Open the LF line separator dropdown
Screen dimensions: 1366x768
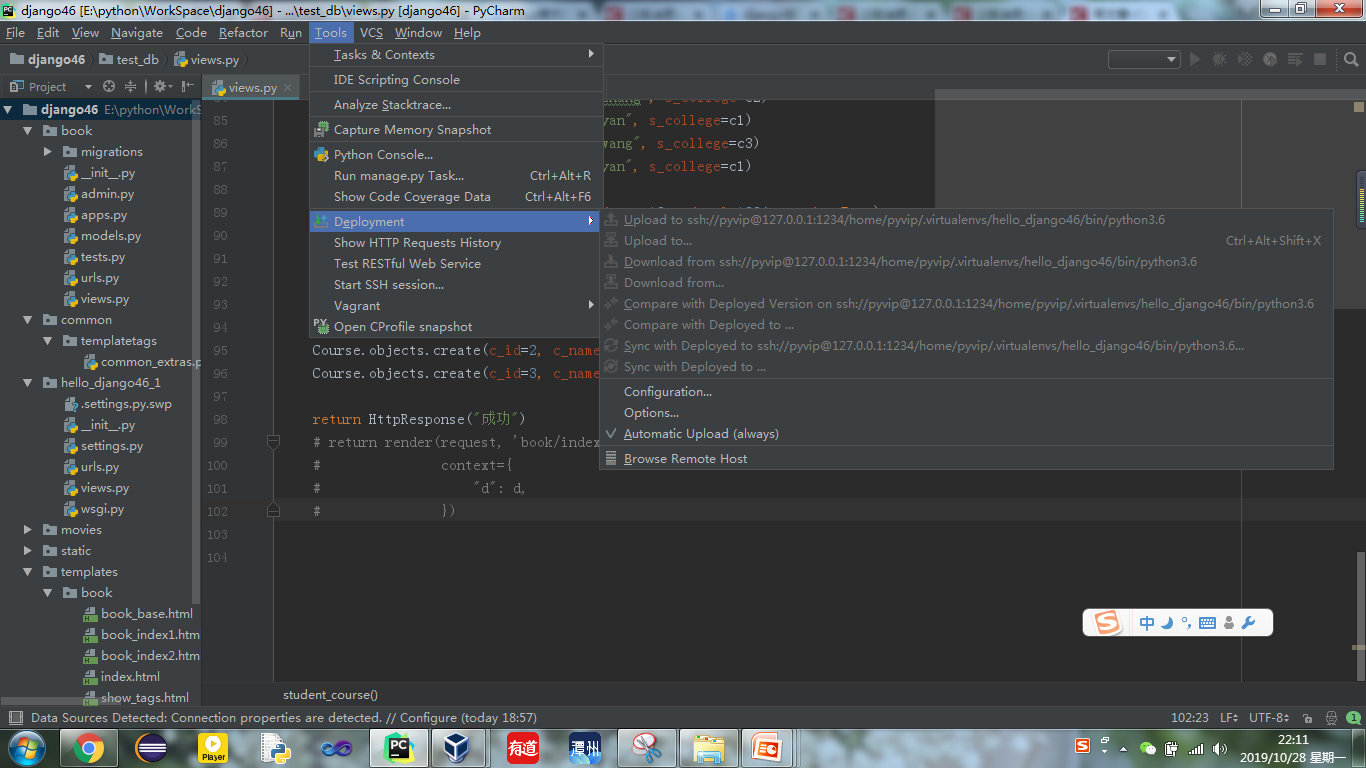pyautogui.click(x=1230, y=717)
